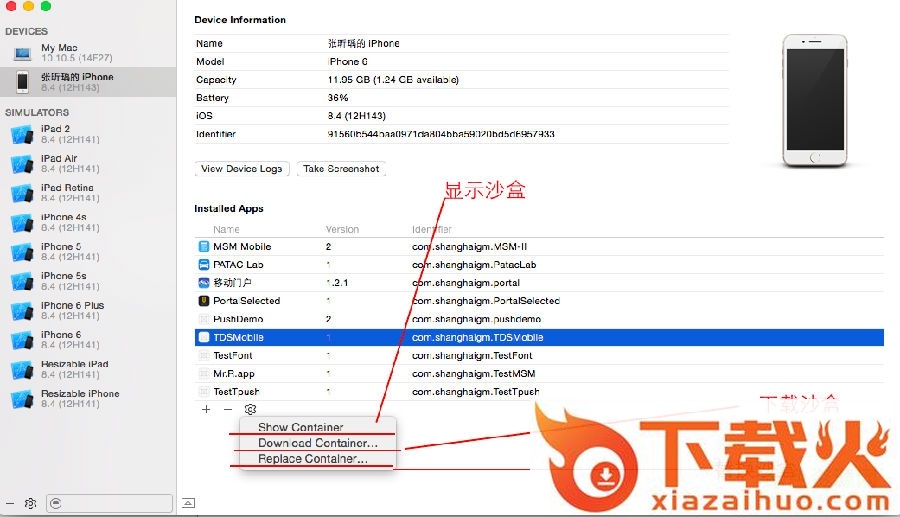Click the MSM Mobile app icon
The height and width of the screenshot is (517, 900).
pos(204,247)
